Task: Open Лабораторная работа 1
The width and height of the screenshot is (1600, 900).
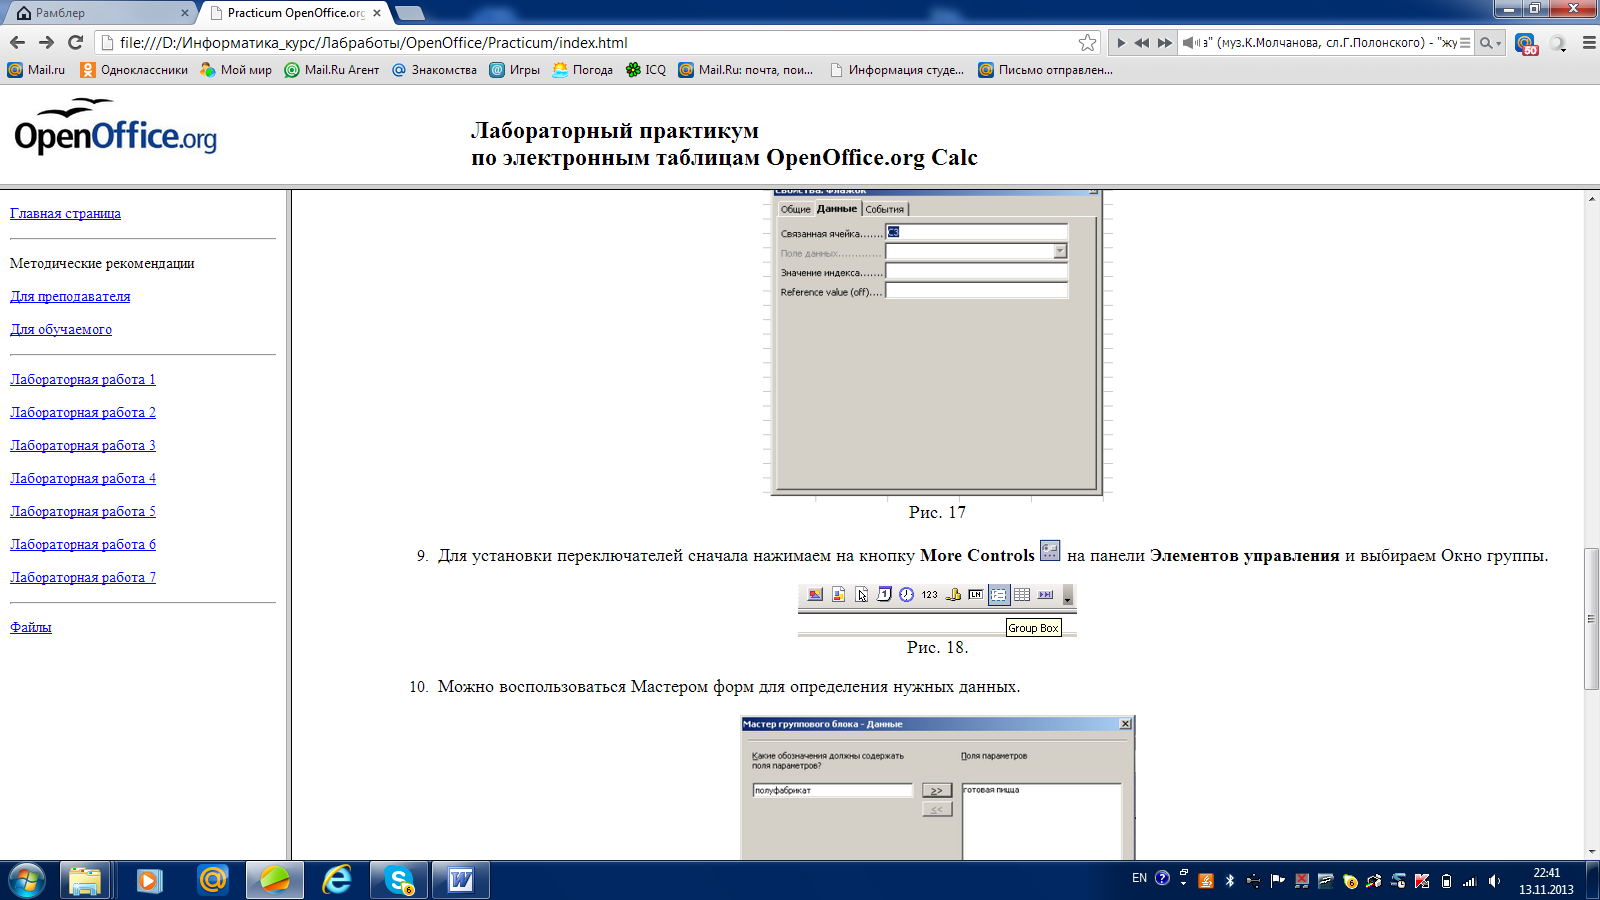Action: pyautogui.click(x=83, y=379)
